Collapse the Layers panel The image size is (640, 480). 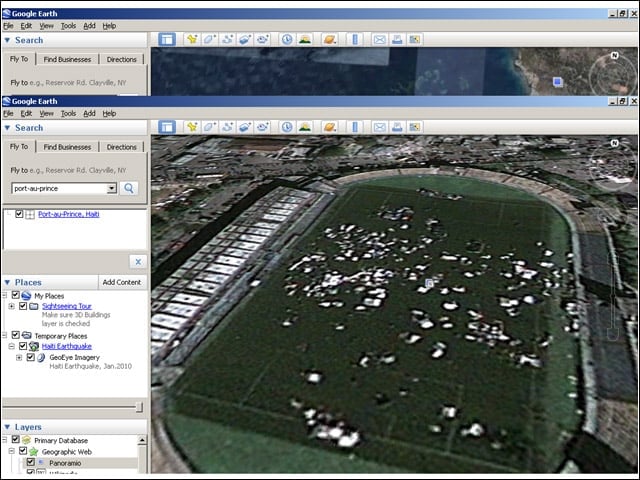(7, 427)
